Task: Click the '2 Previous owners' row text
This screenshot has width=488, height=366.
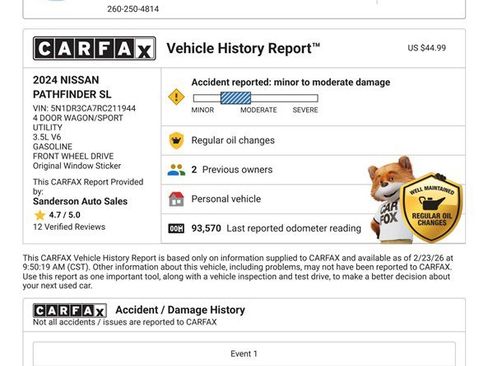Action: [232, 170]
